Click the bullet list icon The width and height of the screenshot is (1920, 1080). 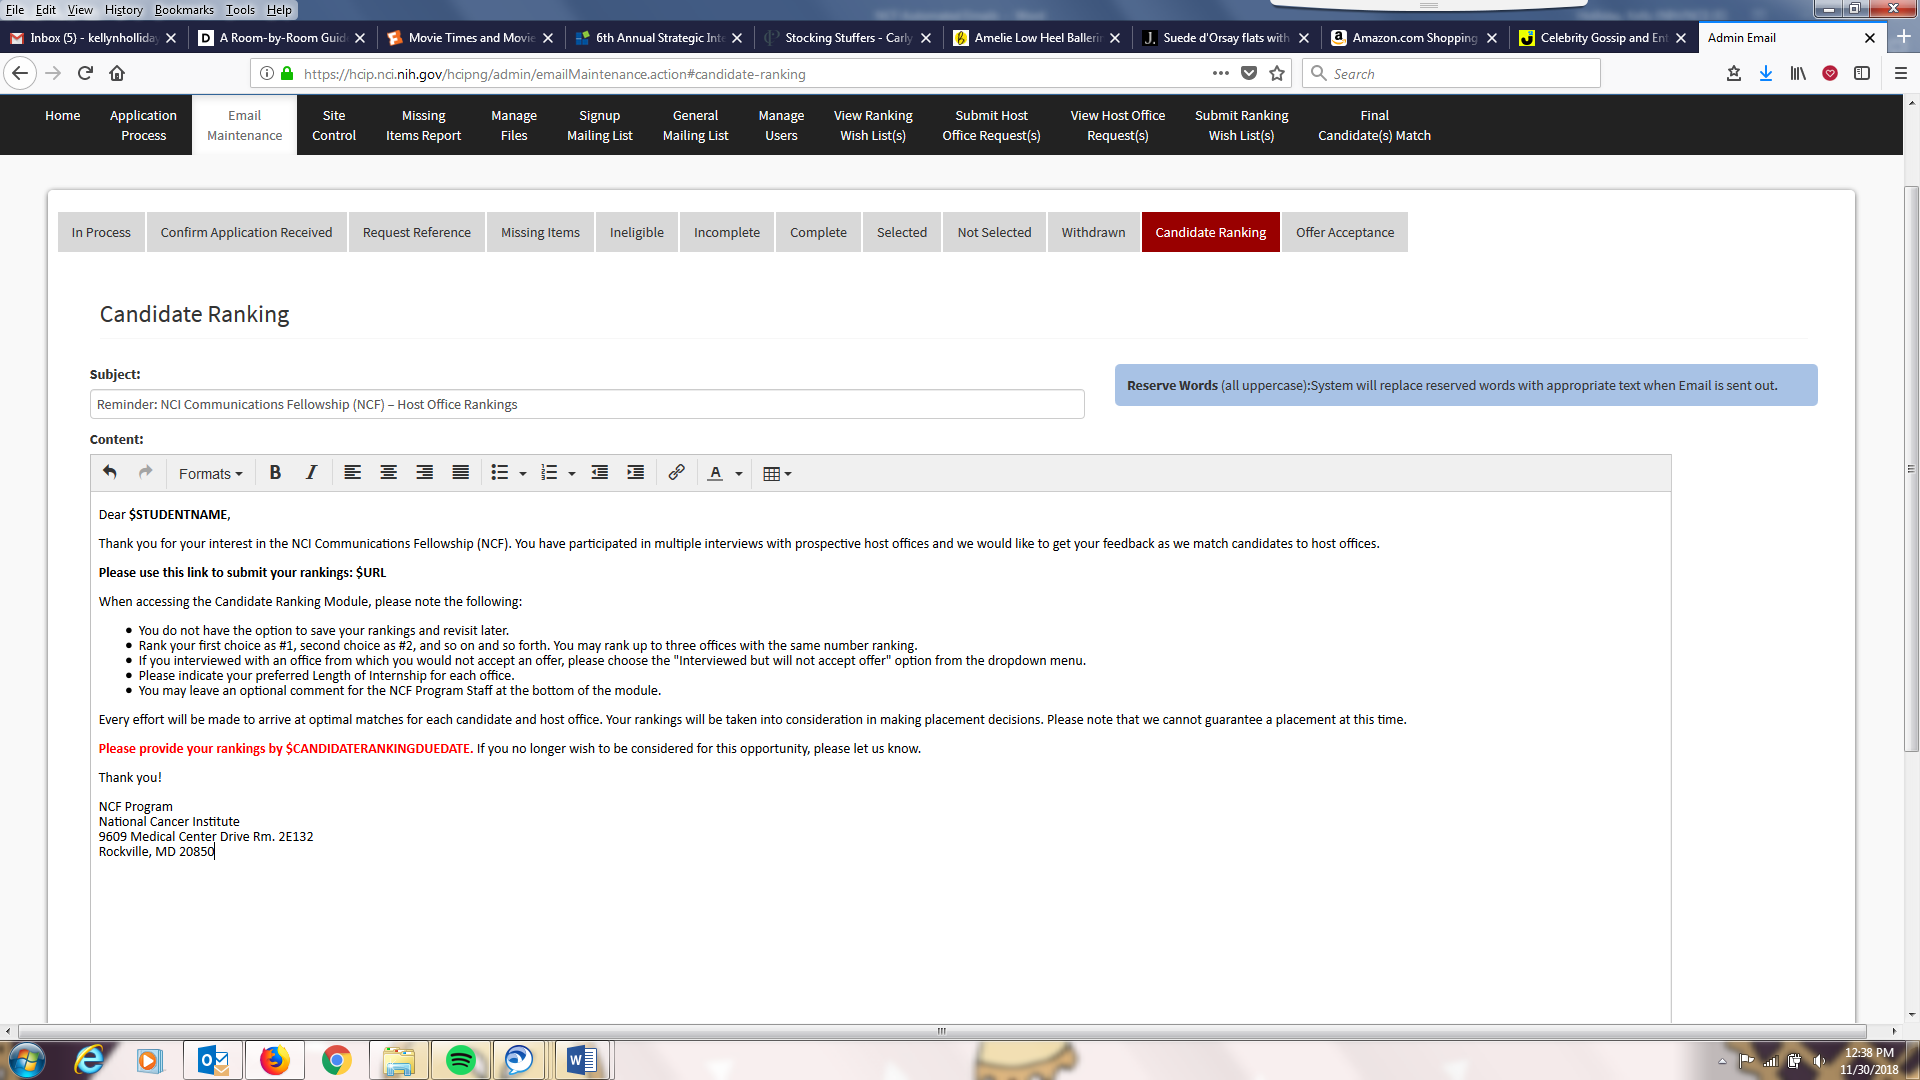coord(500,473)
